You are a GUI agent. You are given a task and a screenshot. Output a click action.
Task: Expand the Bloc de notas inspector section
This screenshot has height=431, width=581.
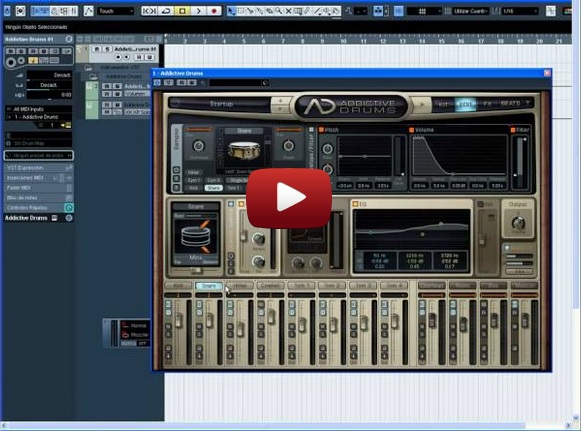(x=39, y=198)
